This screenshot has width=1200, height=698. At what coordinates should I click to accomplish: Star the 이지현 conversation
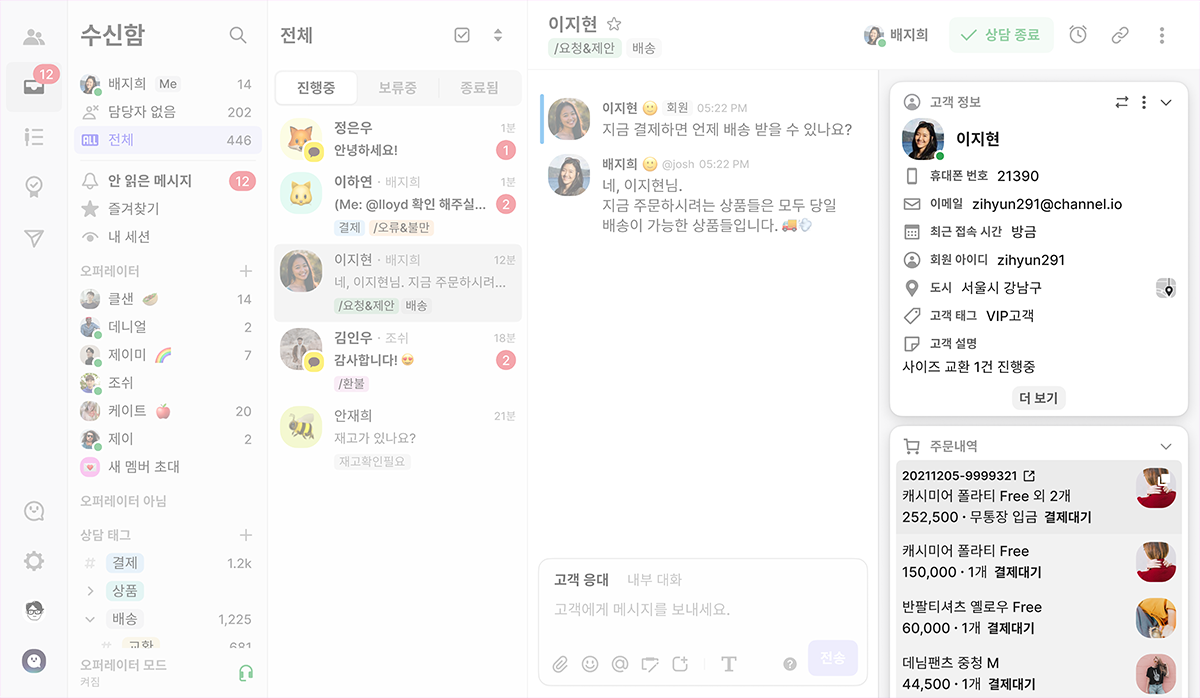coord(614,24)
